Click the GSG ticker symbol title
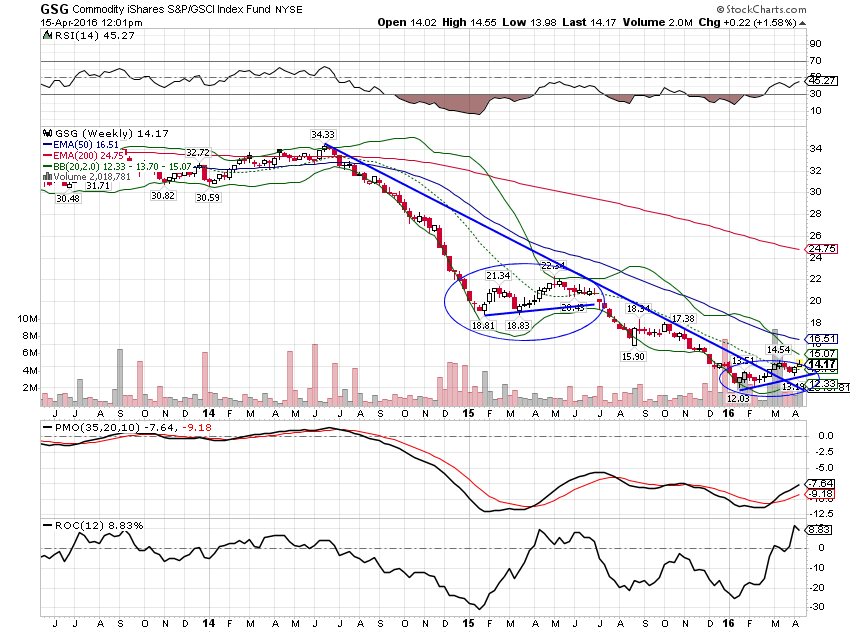 (x=54, y=9)
